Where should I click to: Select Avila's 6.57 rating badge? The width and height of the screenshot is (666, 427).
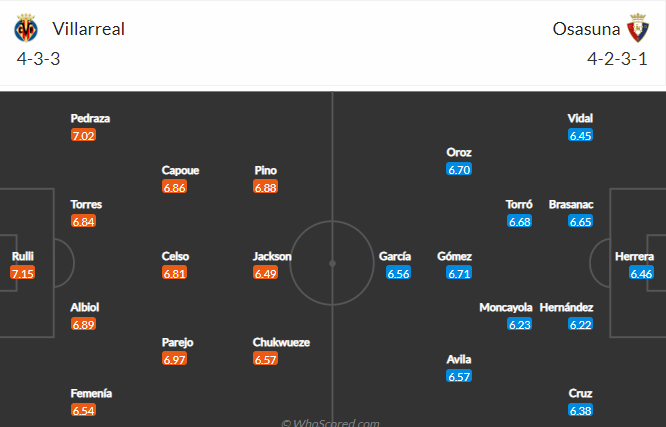click(459, 376)
